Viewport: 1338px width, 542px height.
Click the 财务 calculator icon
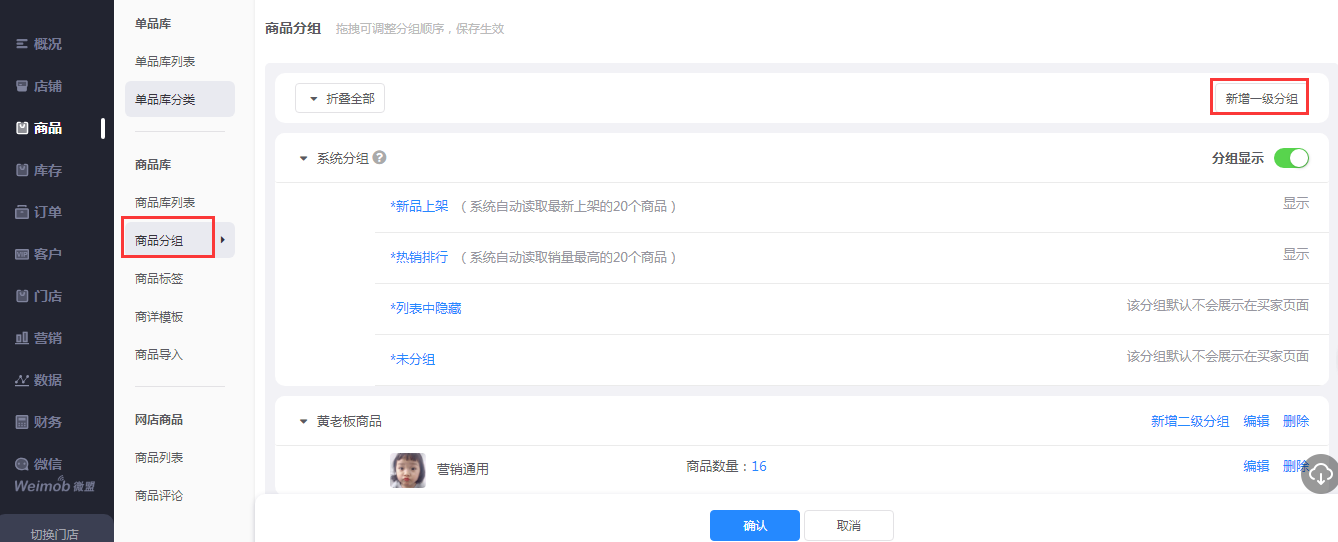point(22,422)
